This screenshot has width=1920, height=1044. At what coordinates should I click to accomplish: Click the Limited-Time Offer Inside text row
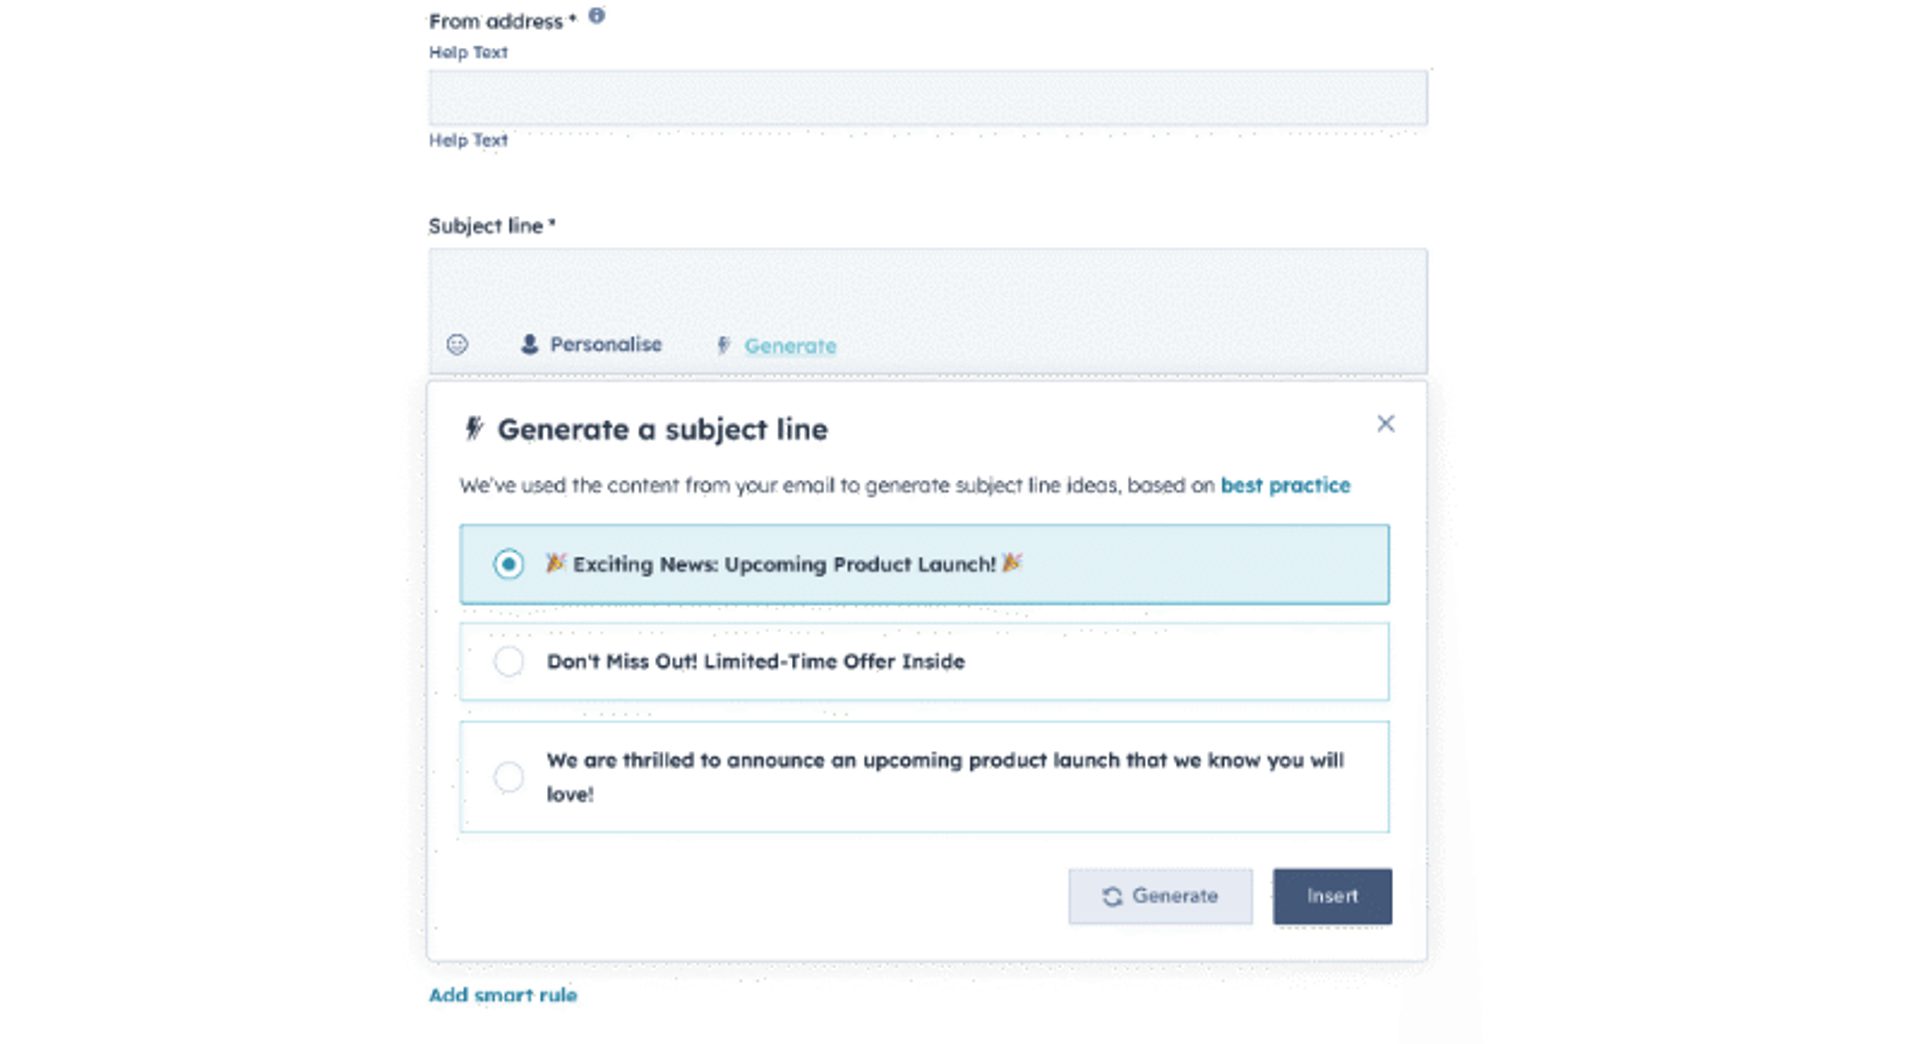755,662
